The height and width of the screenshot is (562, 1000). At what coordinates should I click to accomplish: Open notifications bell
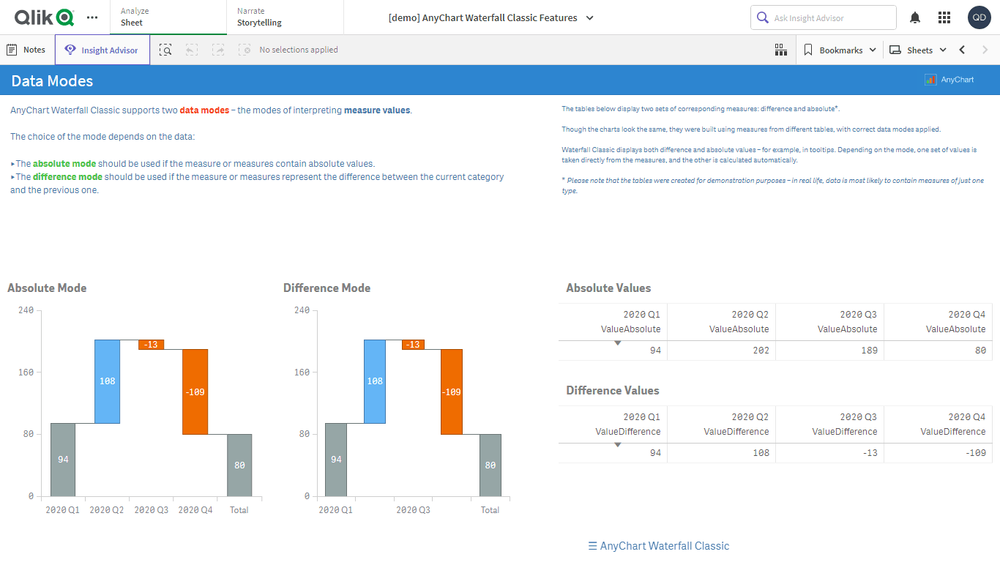pyautogui.click(x=915, y=18)
